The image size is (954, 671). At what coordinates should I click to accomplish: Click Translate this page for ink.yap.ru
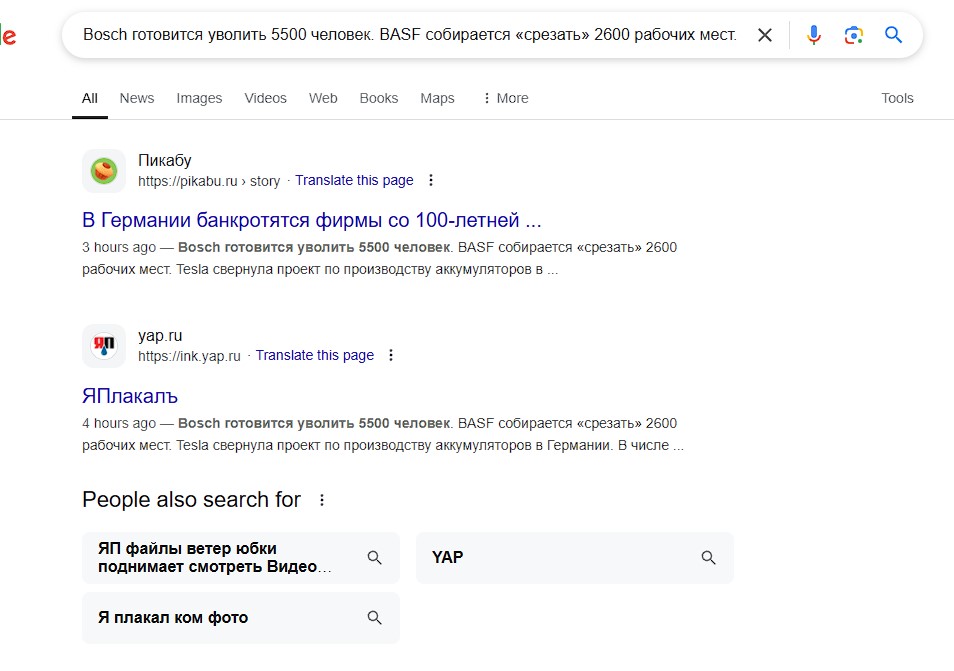pyautogui.click(x=315, y=356)
